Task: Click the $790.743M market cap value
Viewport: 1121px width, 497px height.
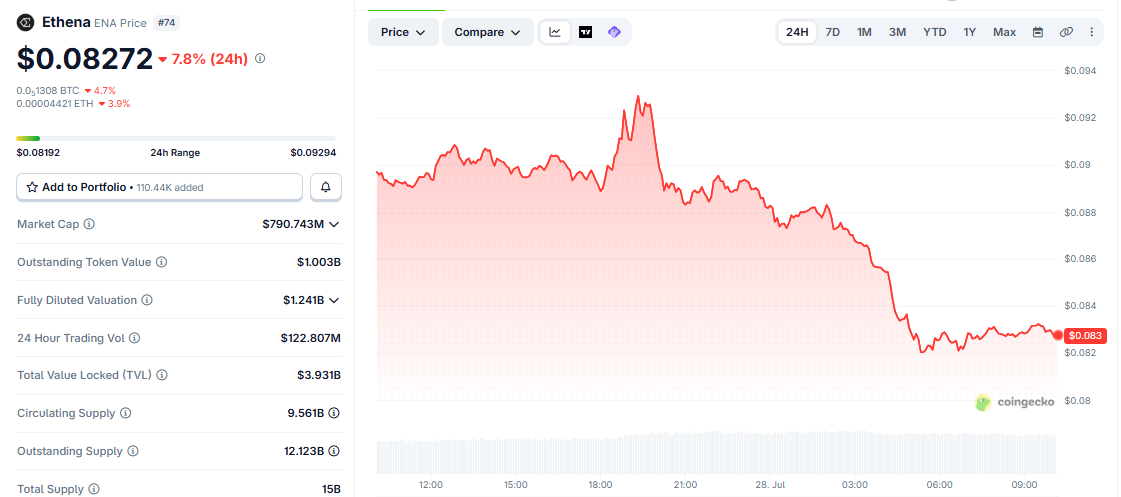Action: click(x=293, y=225)
